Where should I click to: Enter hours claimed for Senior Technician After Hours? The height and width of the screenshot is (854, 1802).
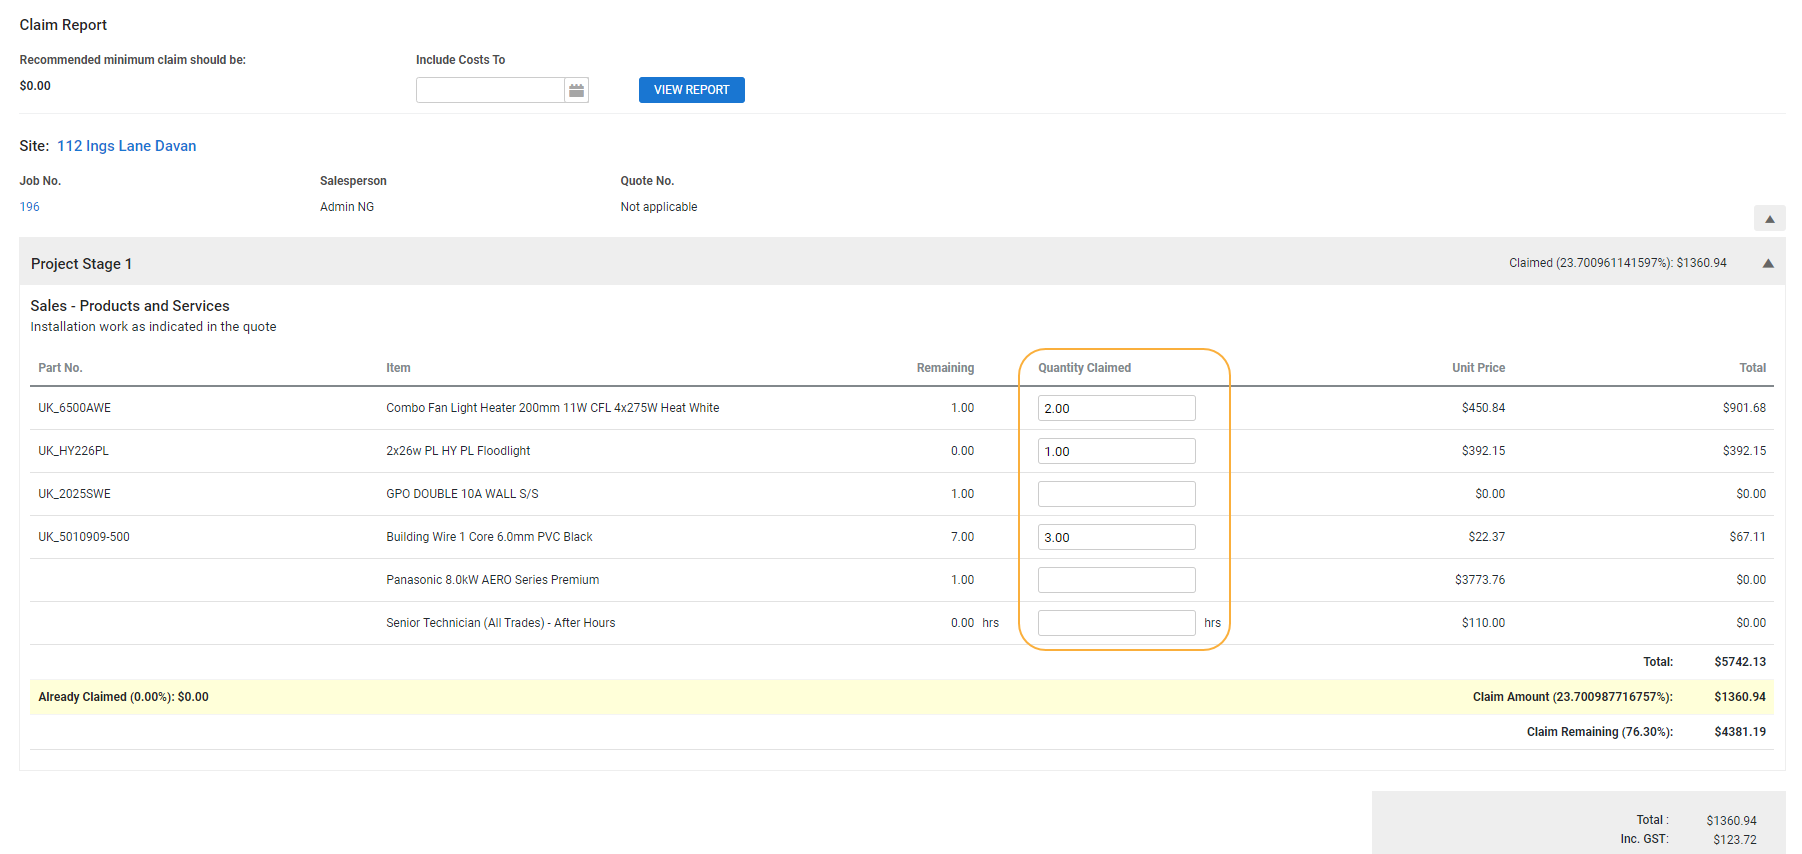[1116, 623]
